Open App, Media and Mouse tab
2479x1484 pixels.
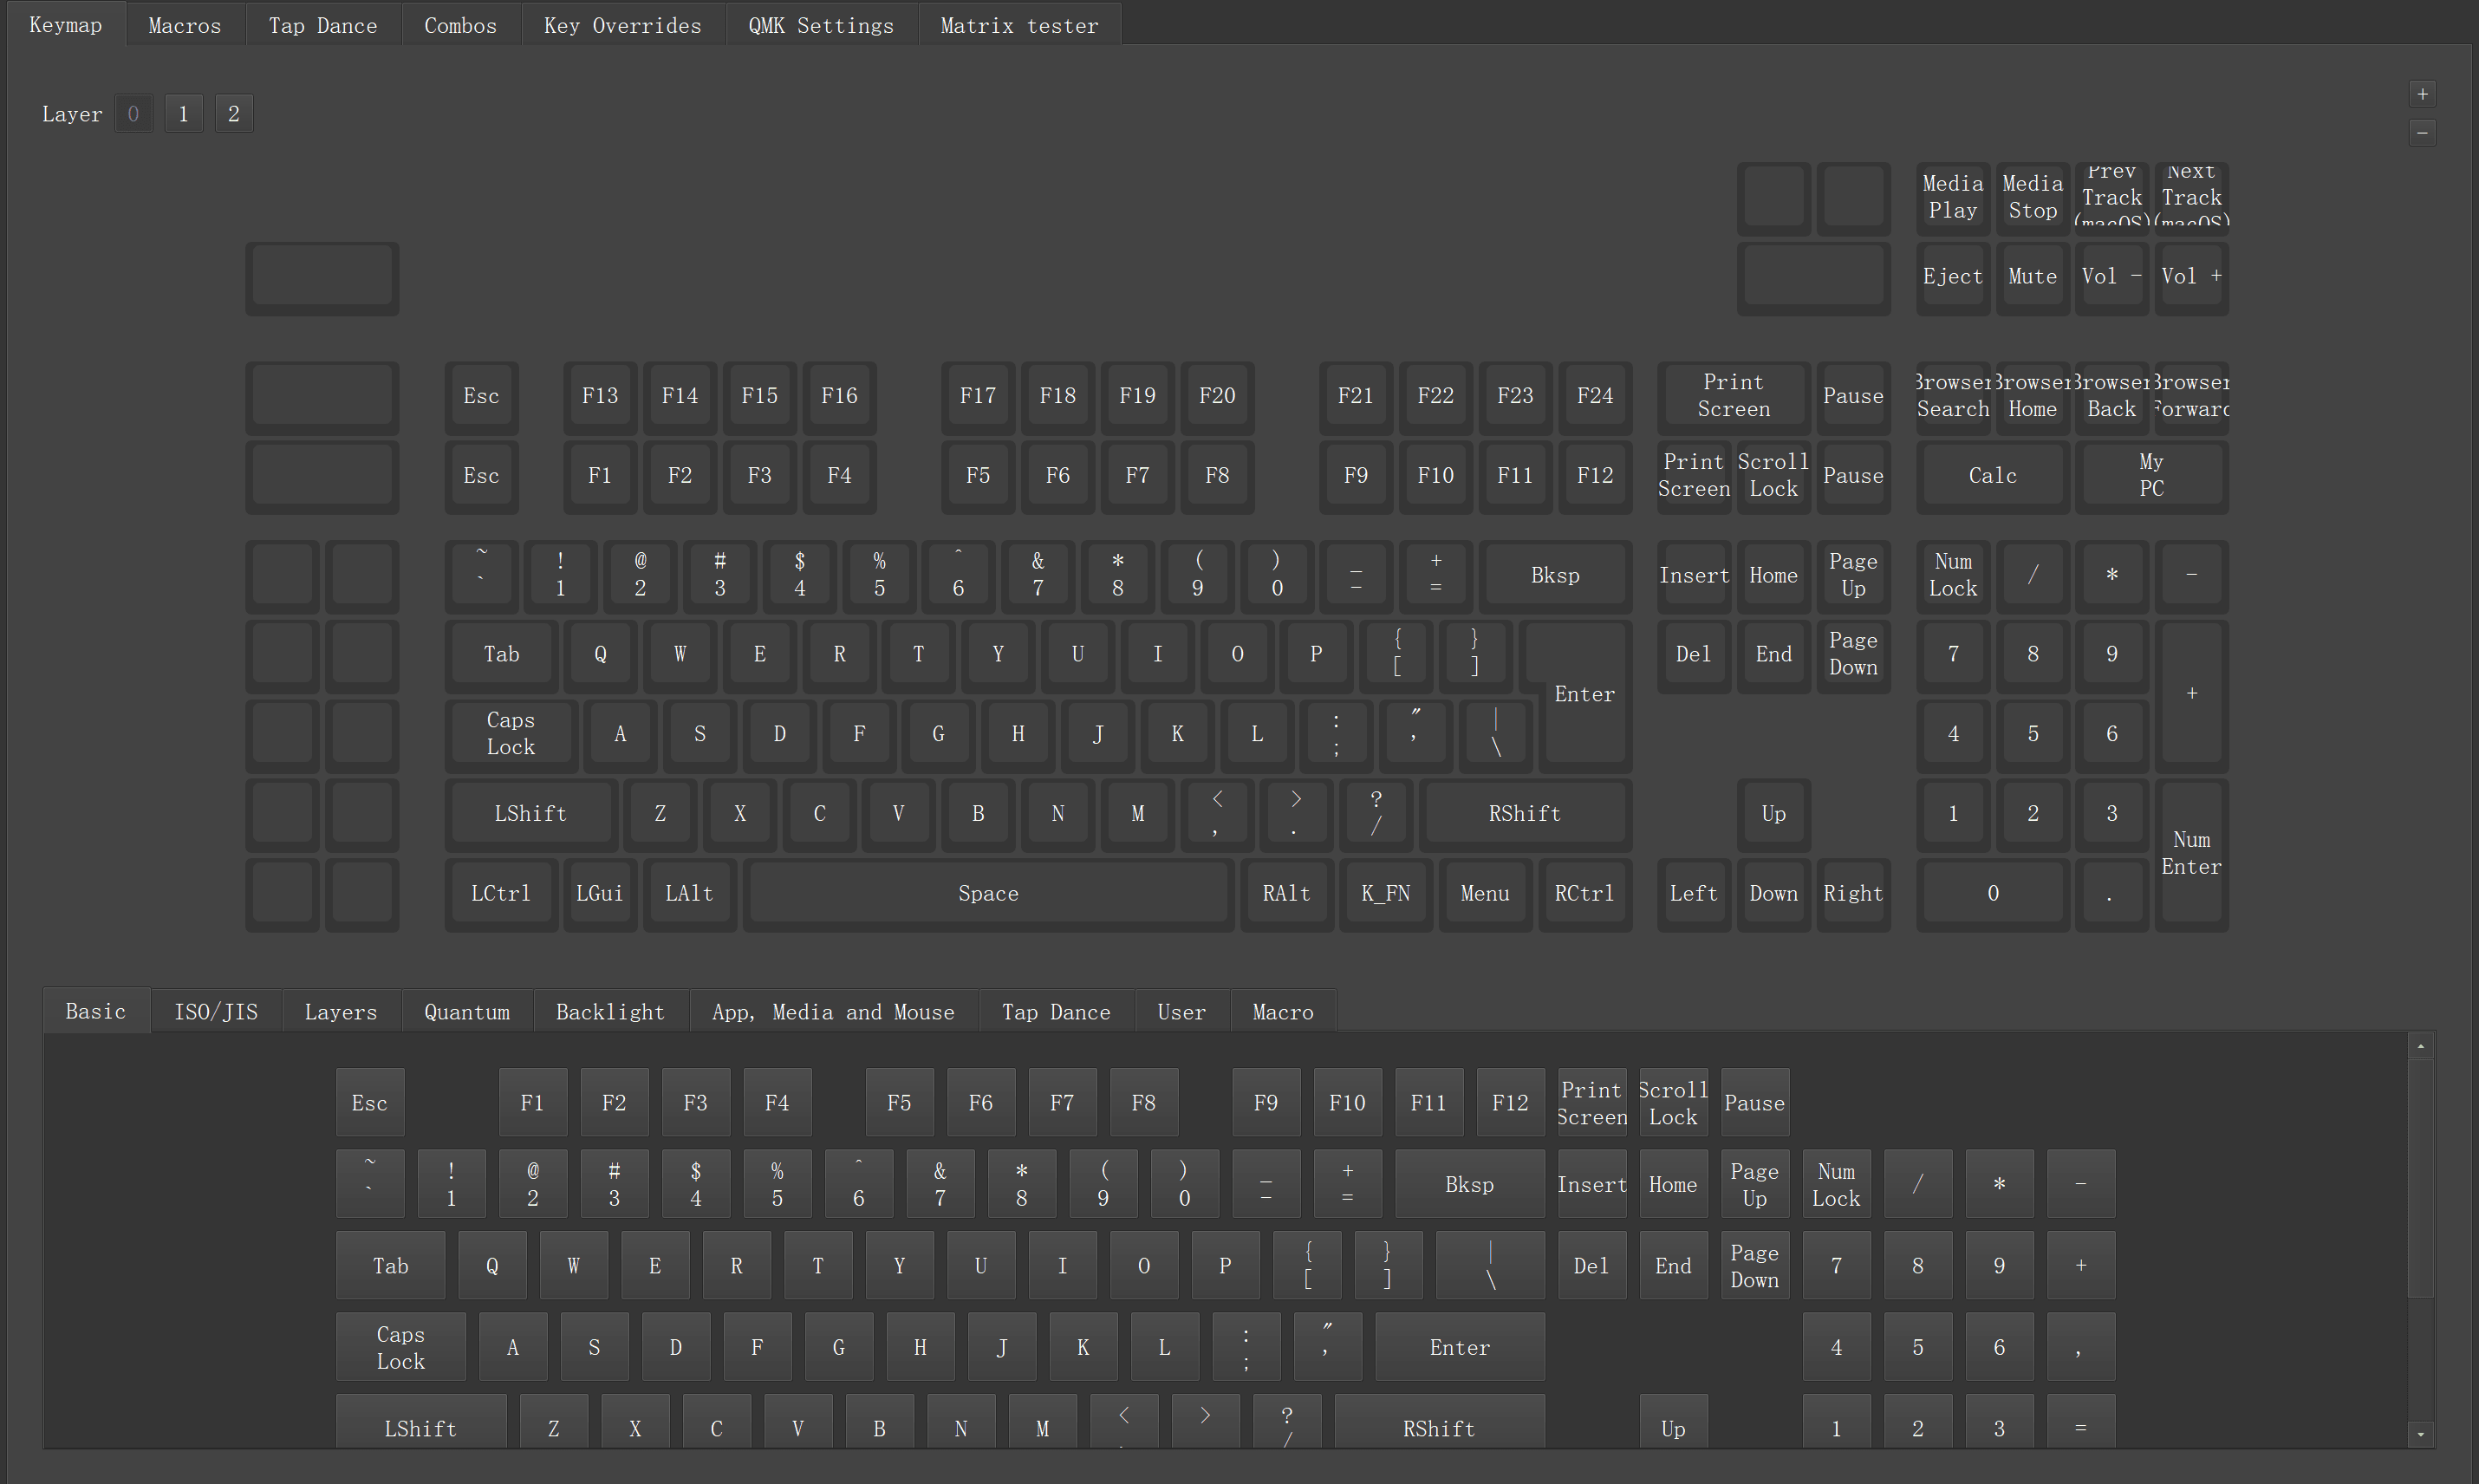[832, 1012]
